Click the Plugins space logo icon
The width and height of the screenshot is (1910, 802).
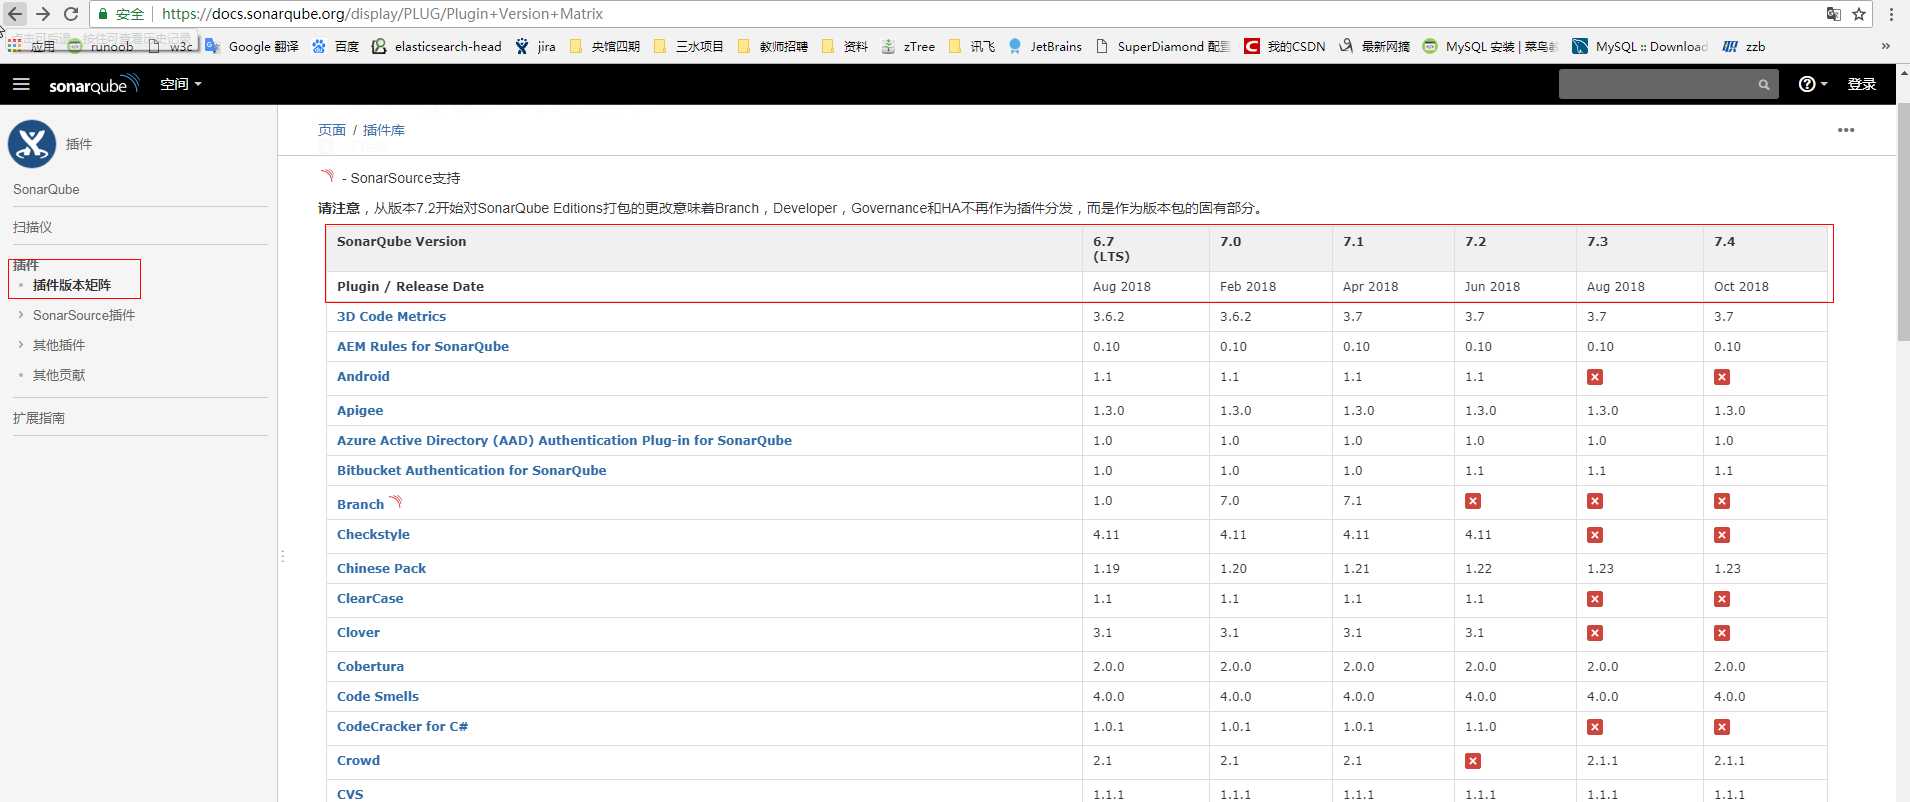(x=32, y=144)
